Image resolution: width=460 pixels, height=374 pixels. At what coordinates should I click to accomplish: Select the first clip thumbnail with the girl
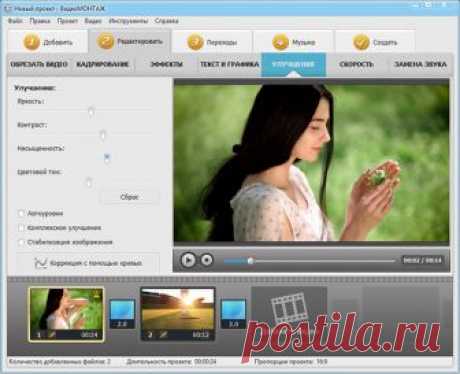(67, 314)
